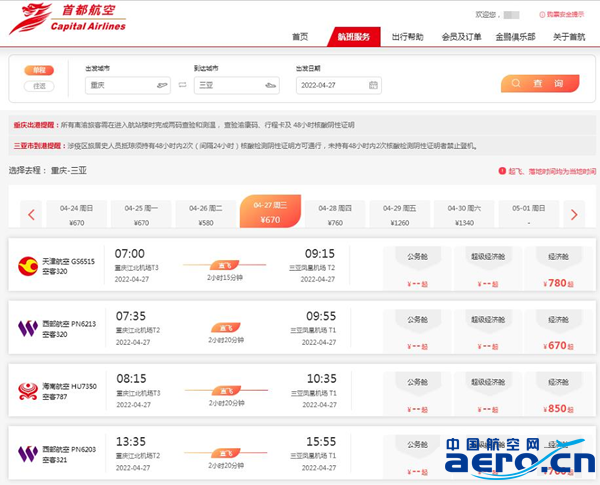Image resolution: width=600 pixels, height=485 pixels.
Task: Select the 04-26 周二 ¥580 date tab
Action: [206, 215]
